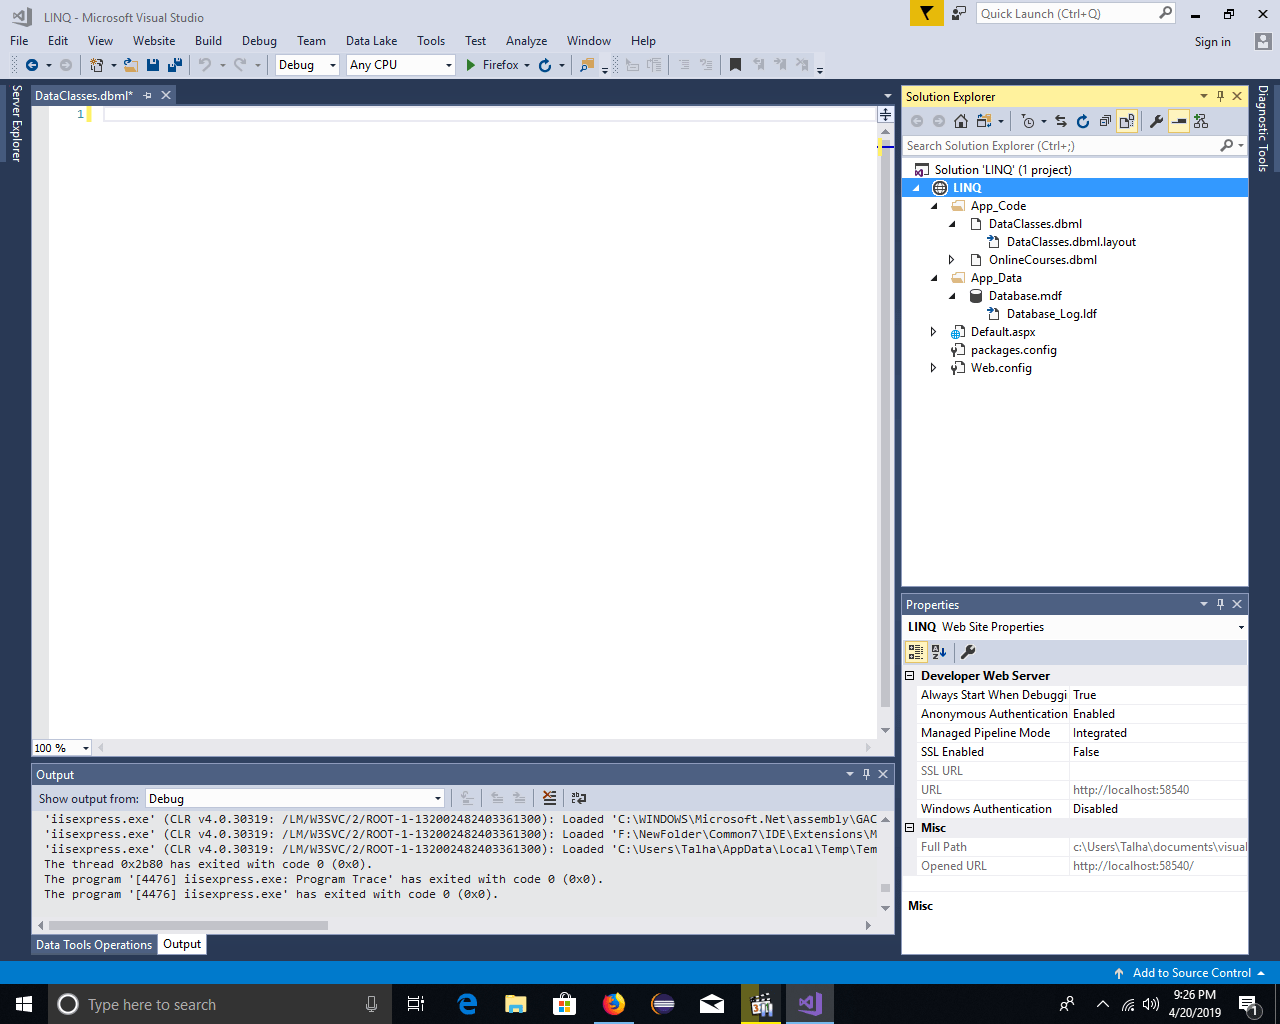1280x1024 pixels.
Task: Click the browser Refresh icon in toolbar
Action: pos(545,65)
